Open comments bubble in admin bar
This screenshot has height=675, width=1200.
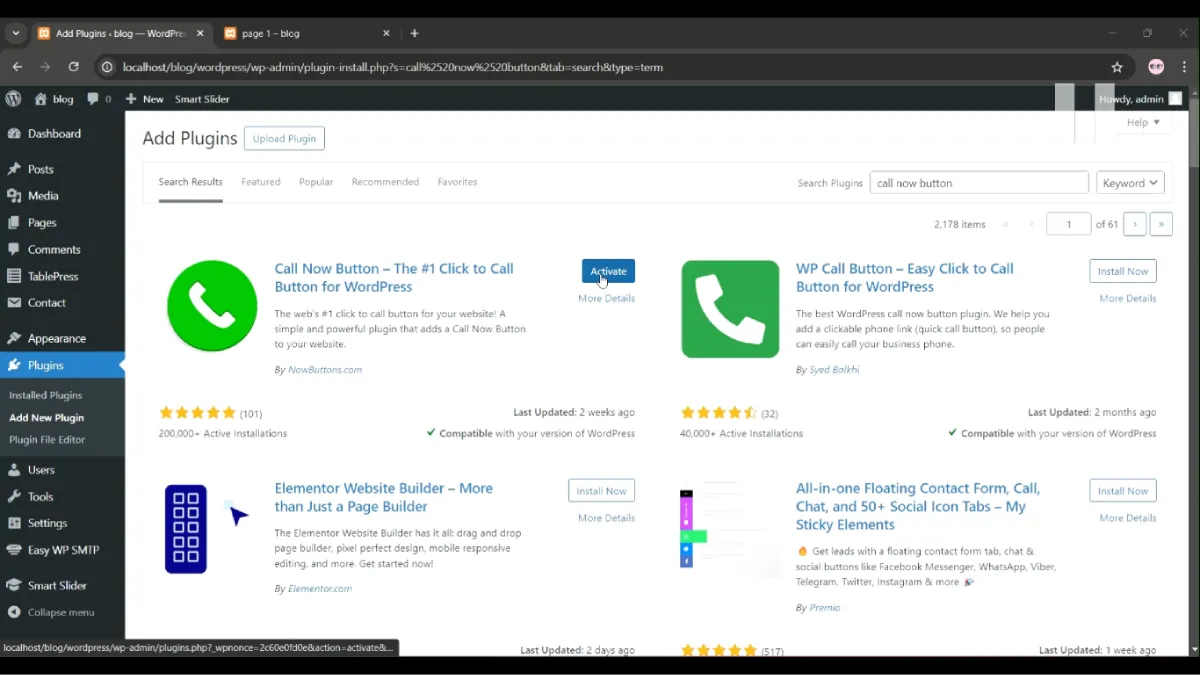(x=99, y=99)
